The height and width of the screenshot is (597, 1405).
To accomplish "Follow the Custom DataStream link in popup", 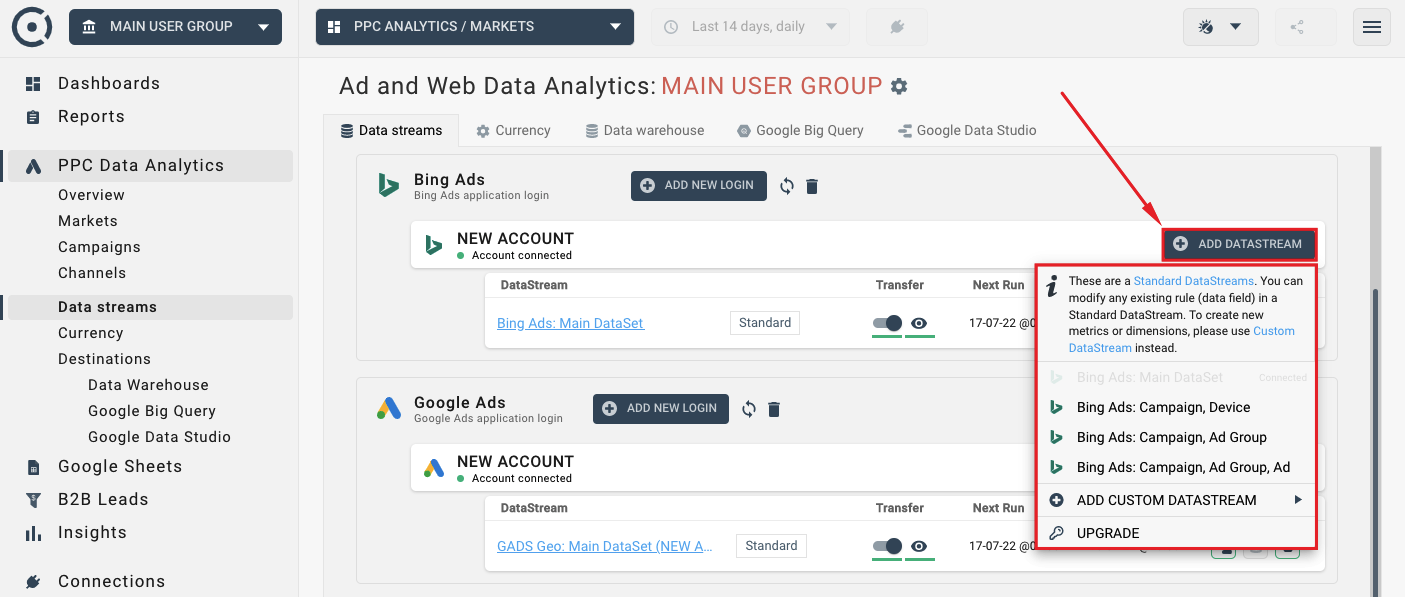I will pos(1182,340).
